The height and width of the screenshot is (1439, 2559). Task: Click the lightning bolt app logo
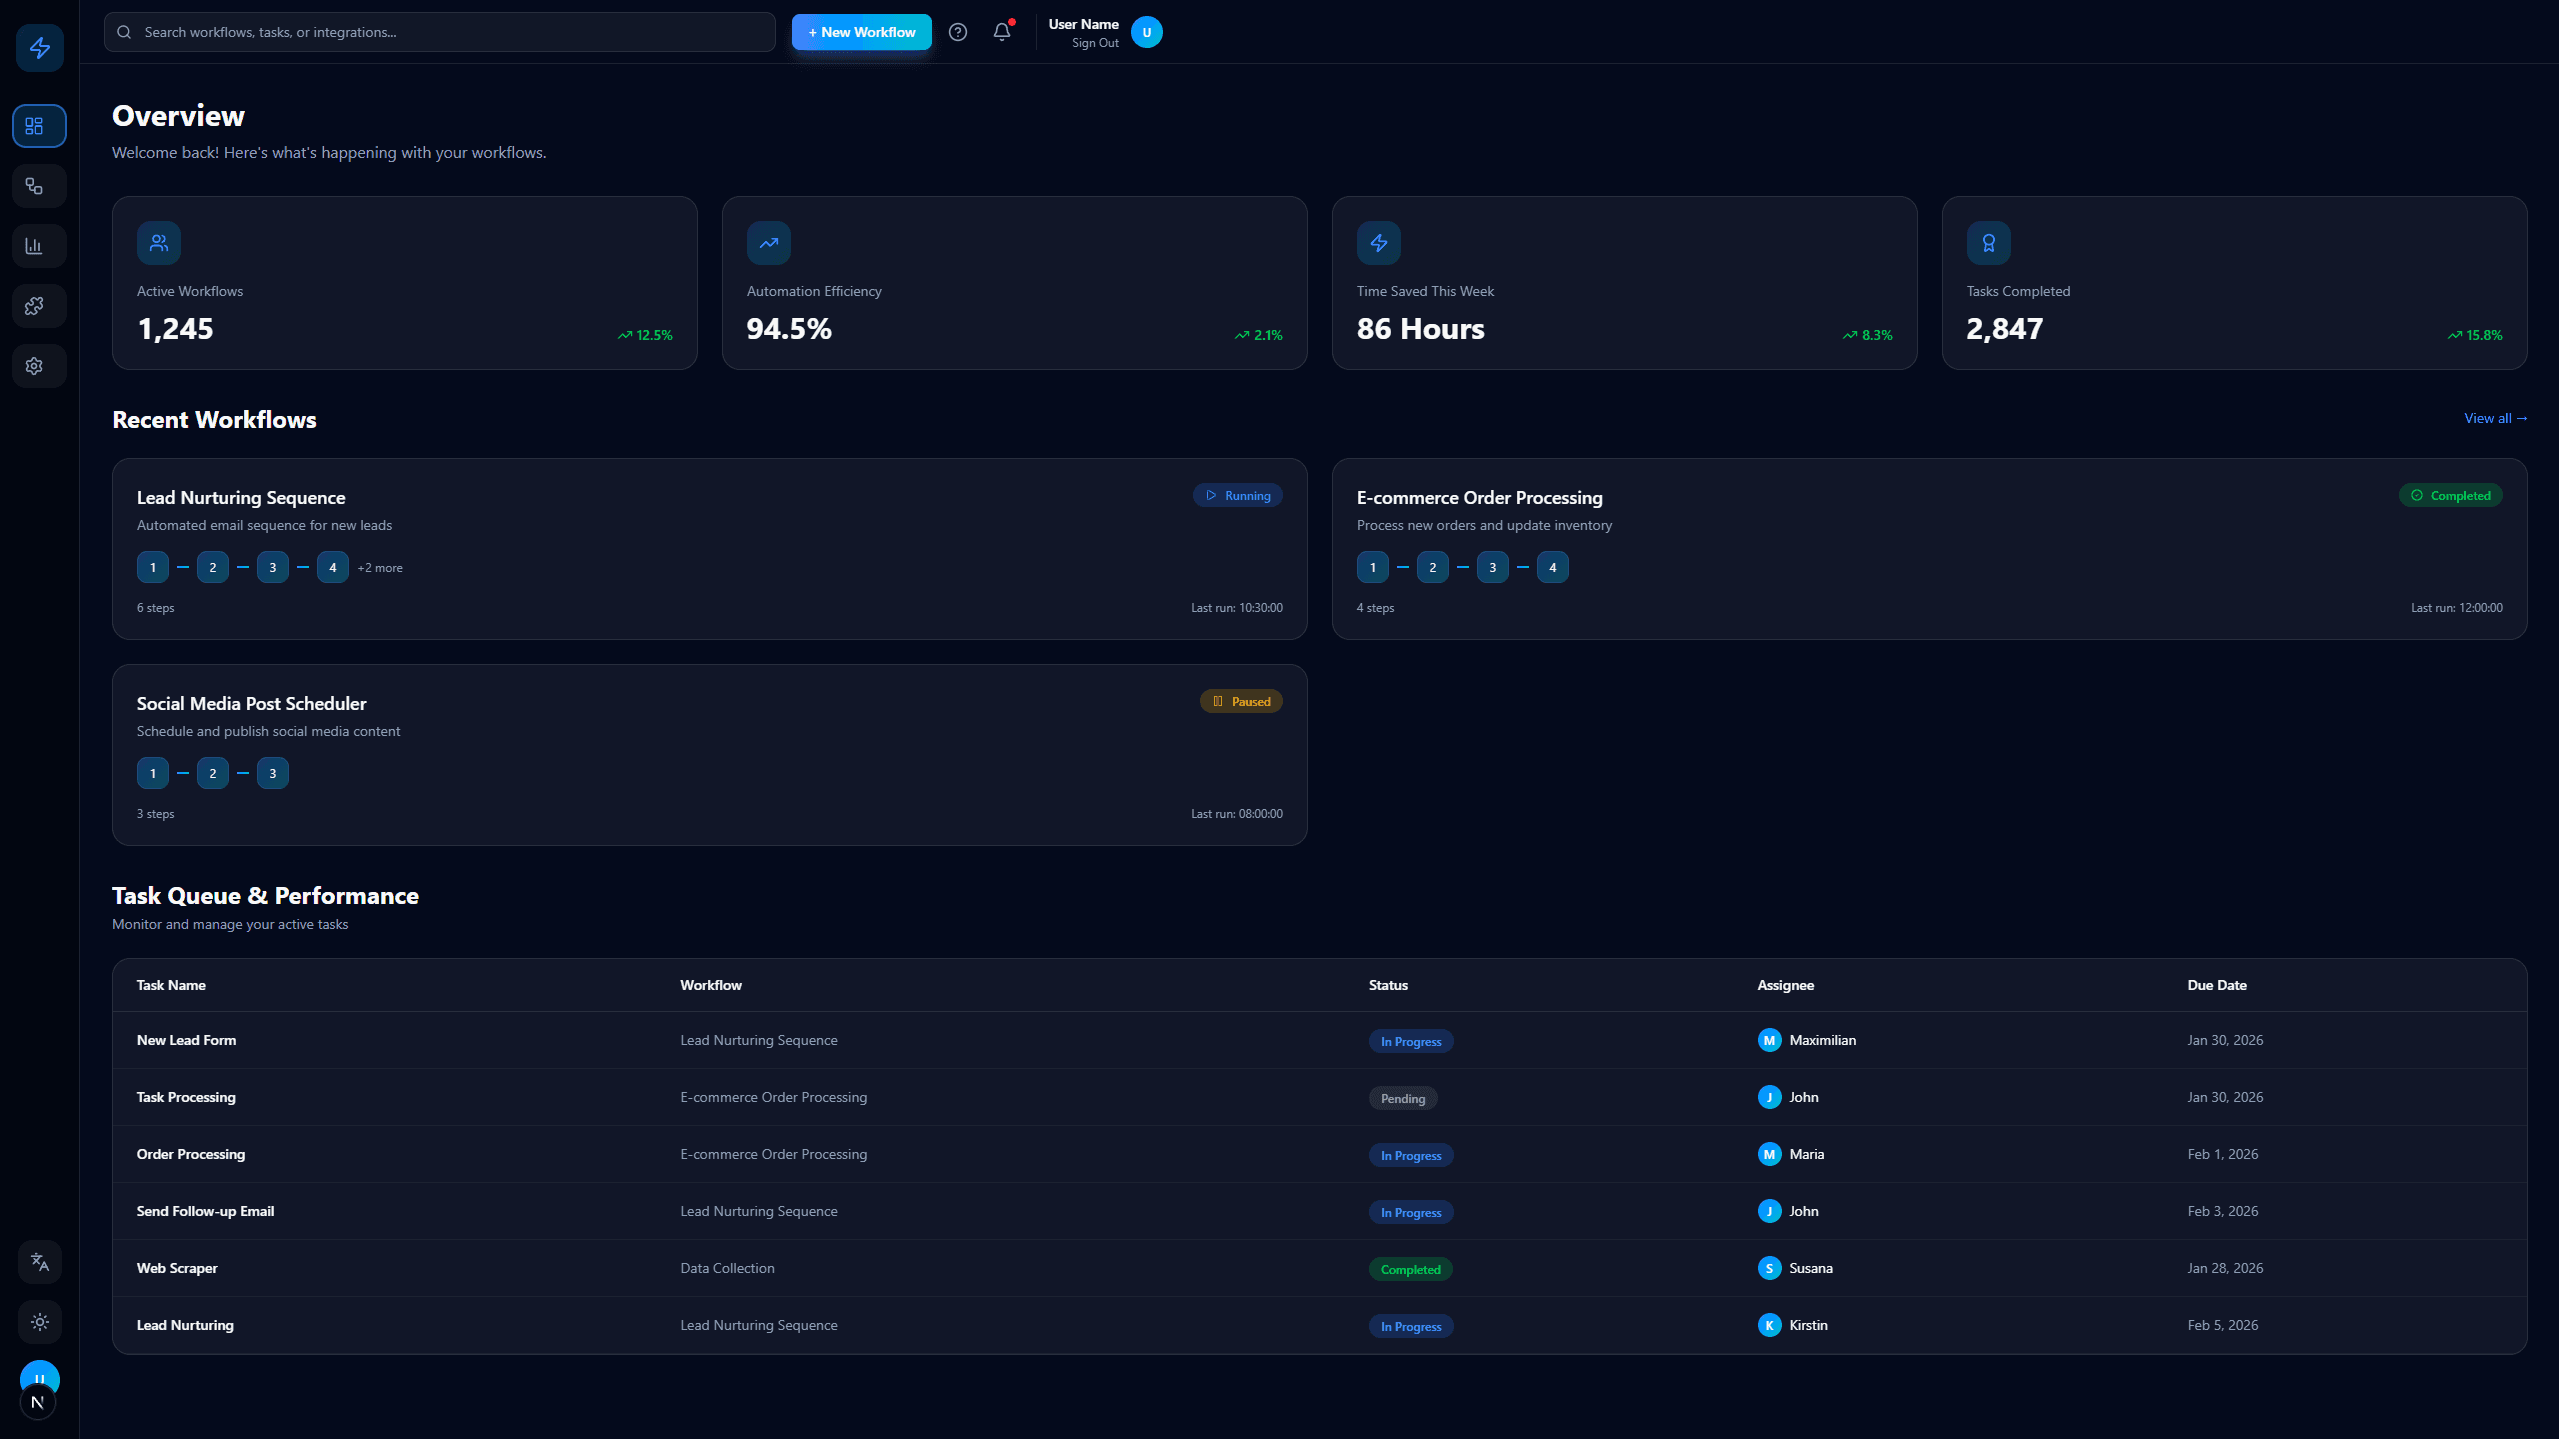coord(40,47)
